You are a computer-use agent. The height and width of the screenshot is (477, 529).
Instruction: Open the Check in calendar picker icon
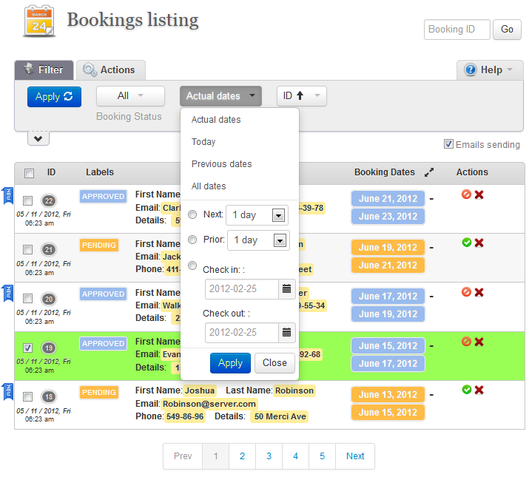pyautogui.click(x=286, y=289)
